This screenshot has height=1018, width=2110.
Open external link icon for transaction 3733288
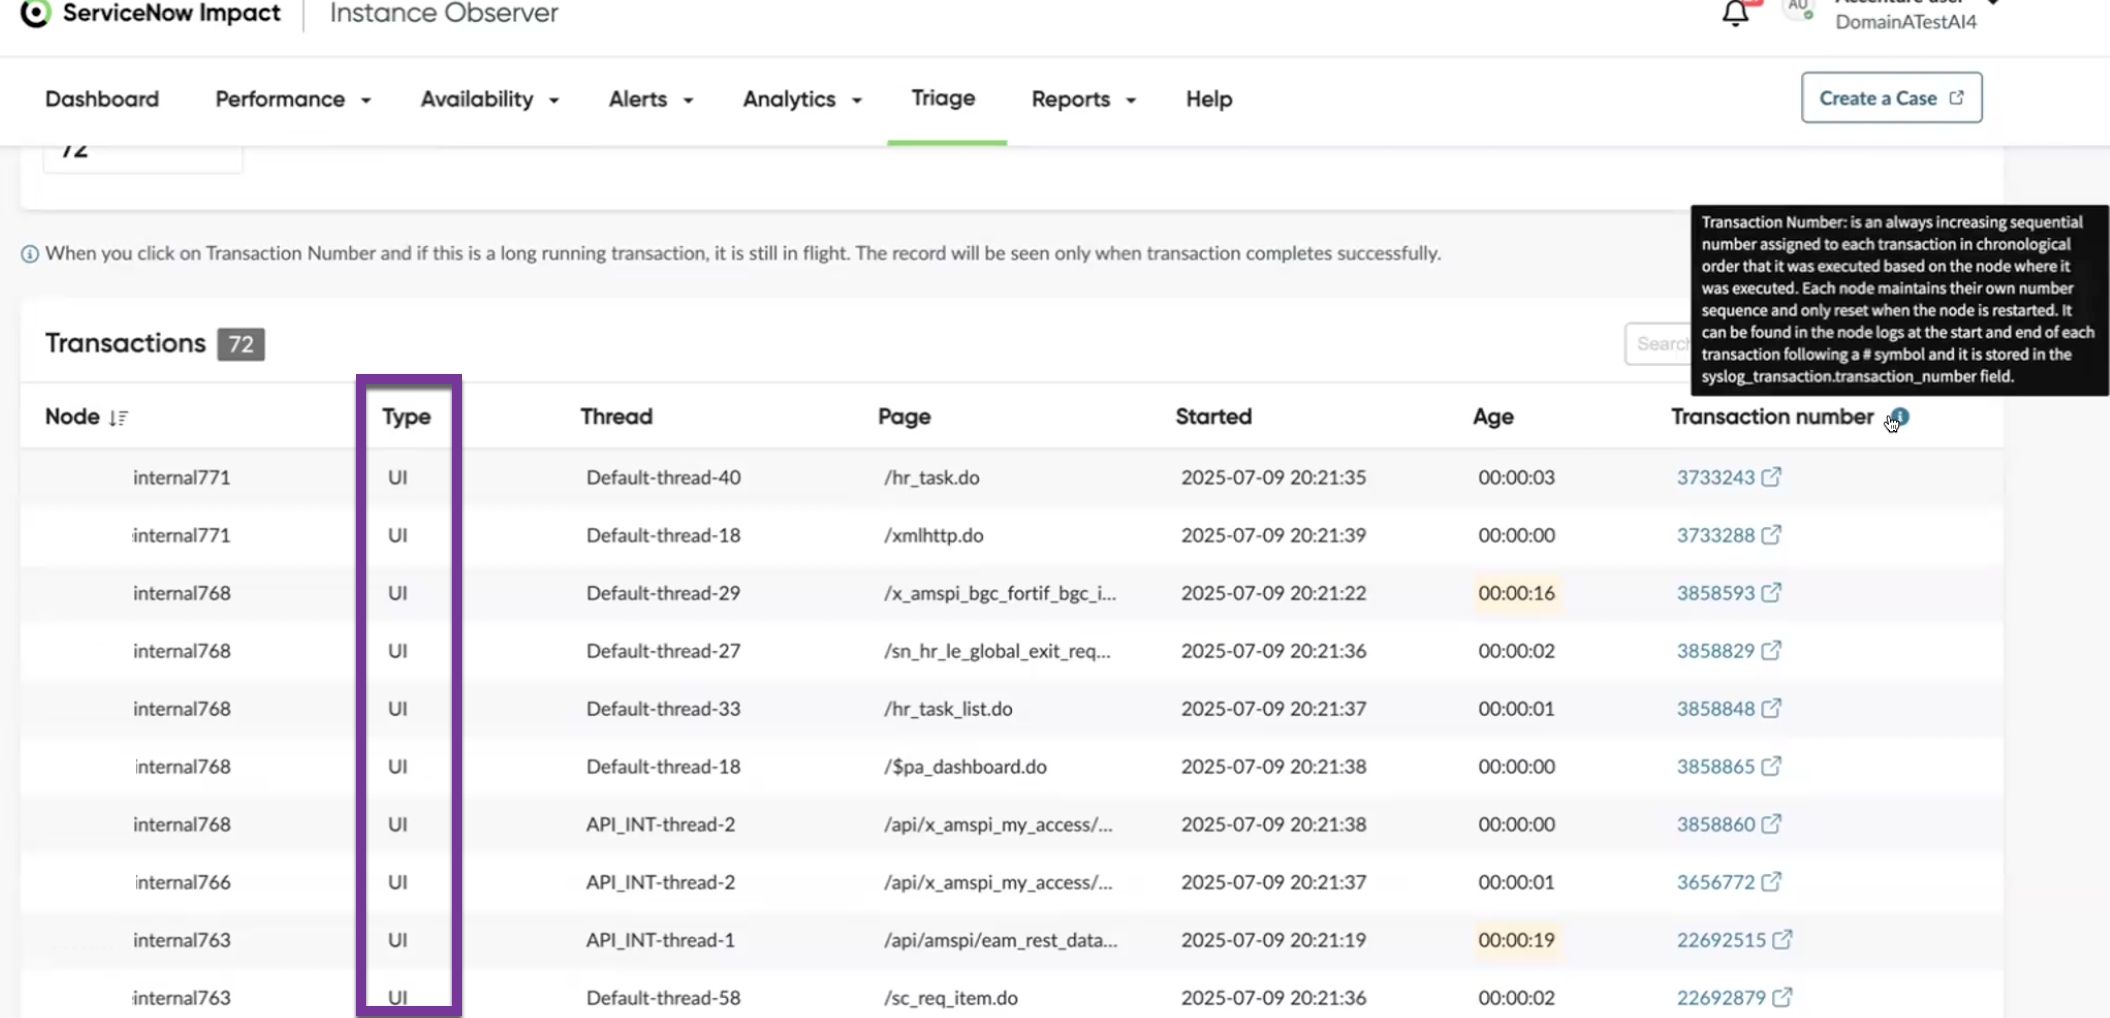pos(1771,535)
